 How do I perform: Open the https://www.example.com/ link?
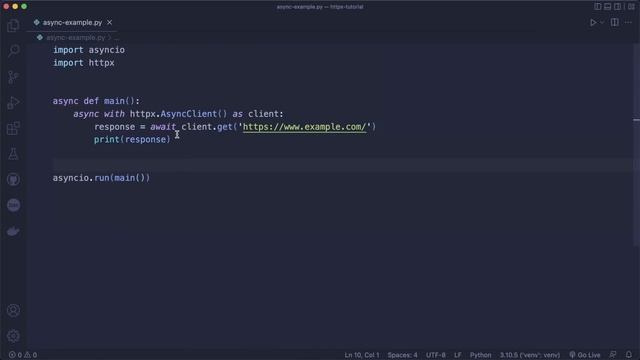pyautogui.click(x=304, y=127)
